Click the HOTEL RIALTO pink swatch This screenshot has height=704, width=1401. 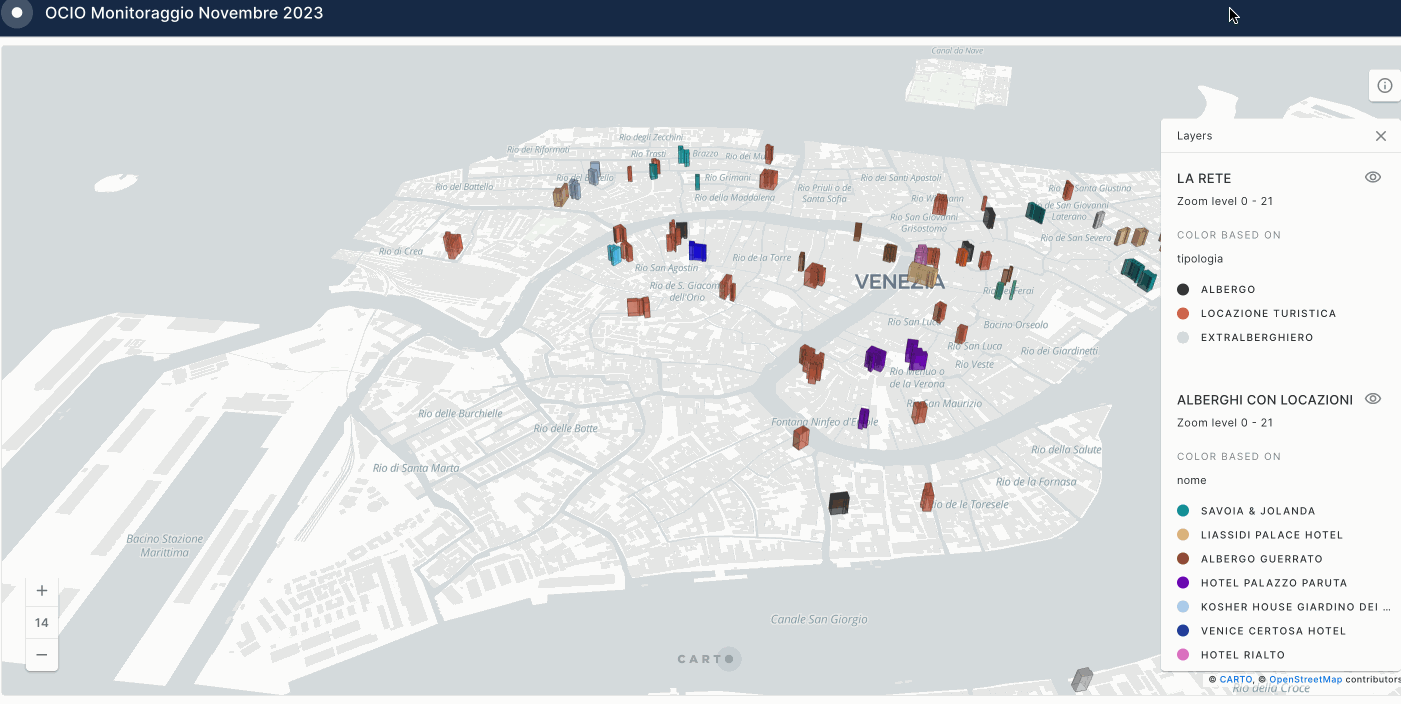pyautogui.click(x=1183, y=654)
